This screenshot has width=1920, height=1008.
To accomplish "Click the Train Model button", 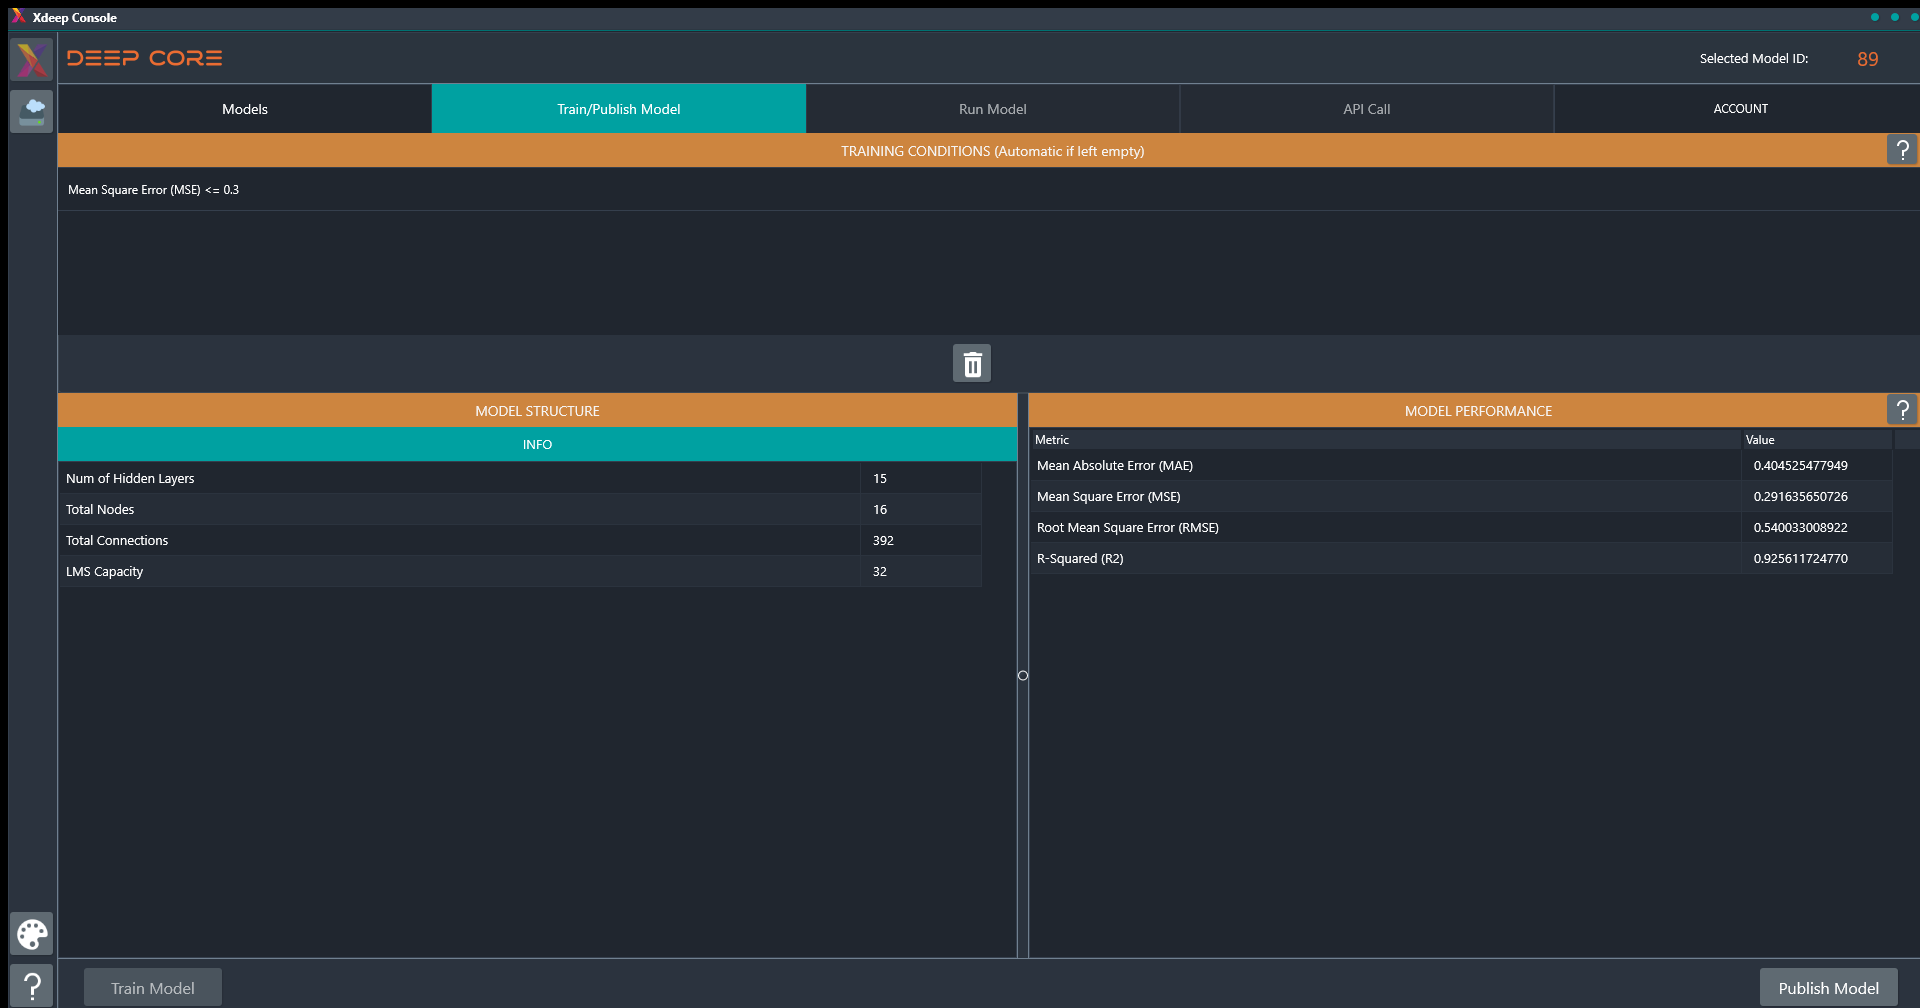I will (153, 988).
